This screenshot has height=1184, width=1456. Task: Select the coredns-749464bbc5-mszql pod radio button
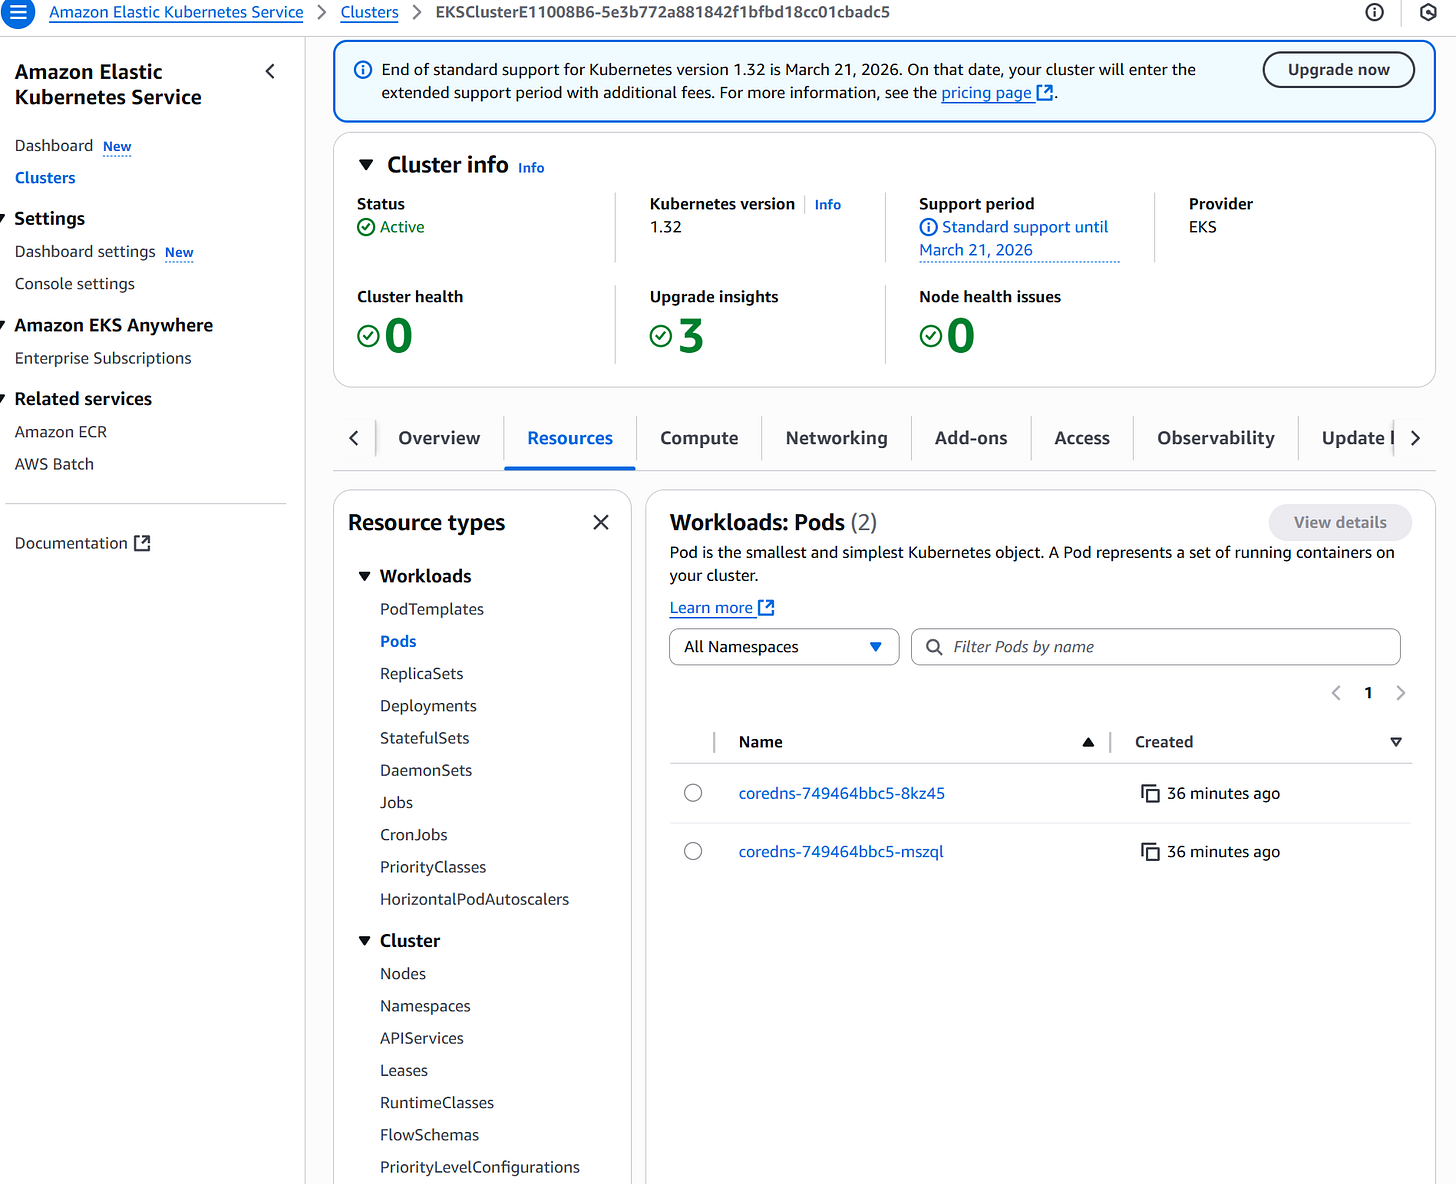coord(693,851)
